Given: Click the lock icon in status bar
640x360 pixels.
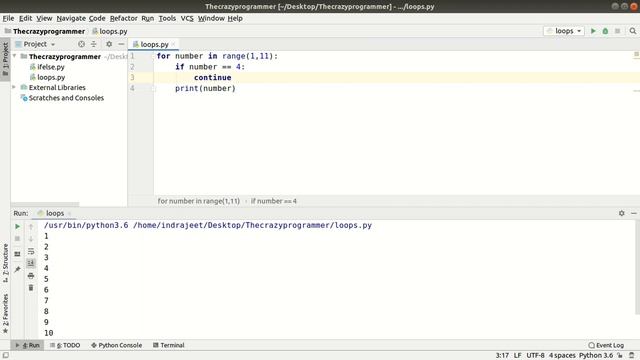Looking at the screenshot, I should [620, 356].
